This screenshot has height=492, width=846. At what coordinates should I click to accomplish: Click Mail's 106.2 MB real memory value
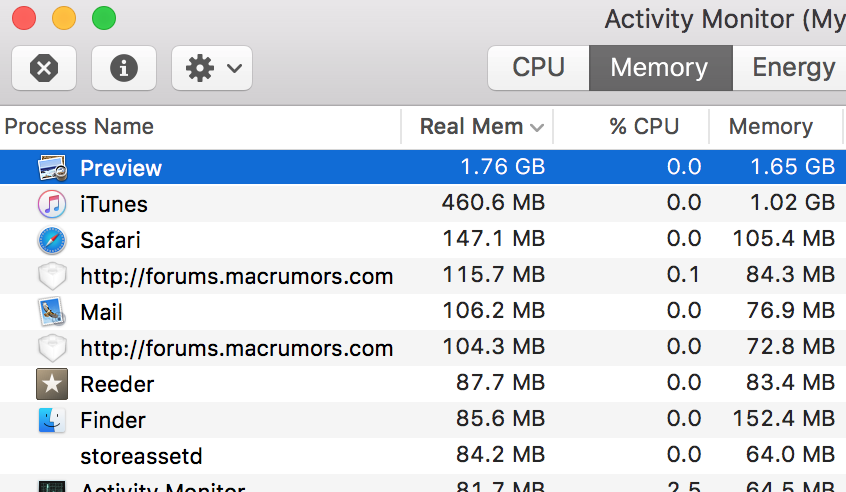pos(493,311)
